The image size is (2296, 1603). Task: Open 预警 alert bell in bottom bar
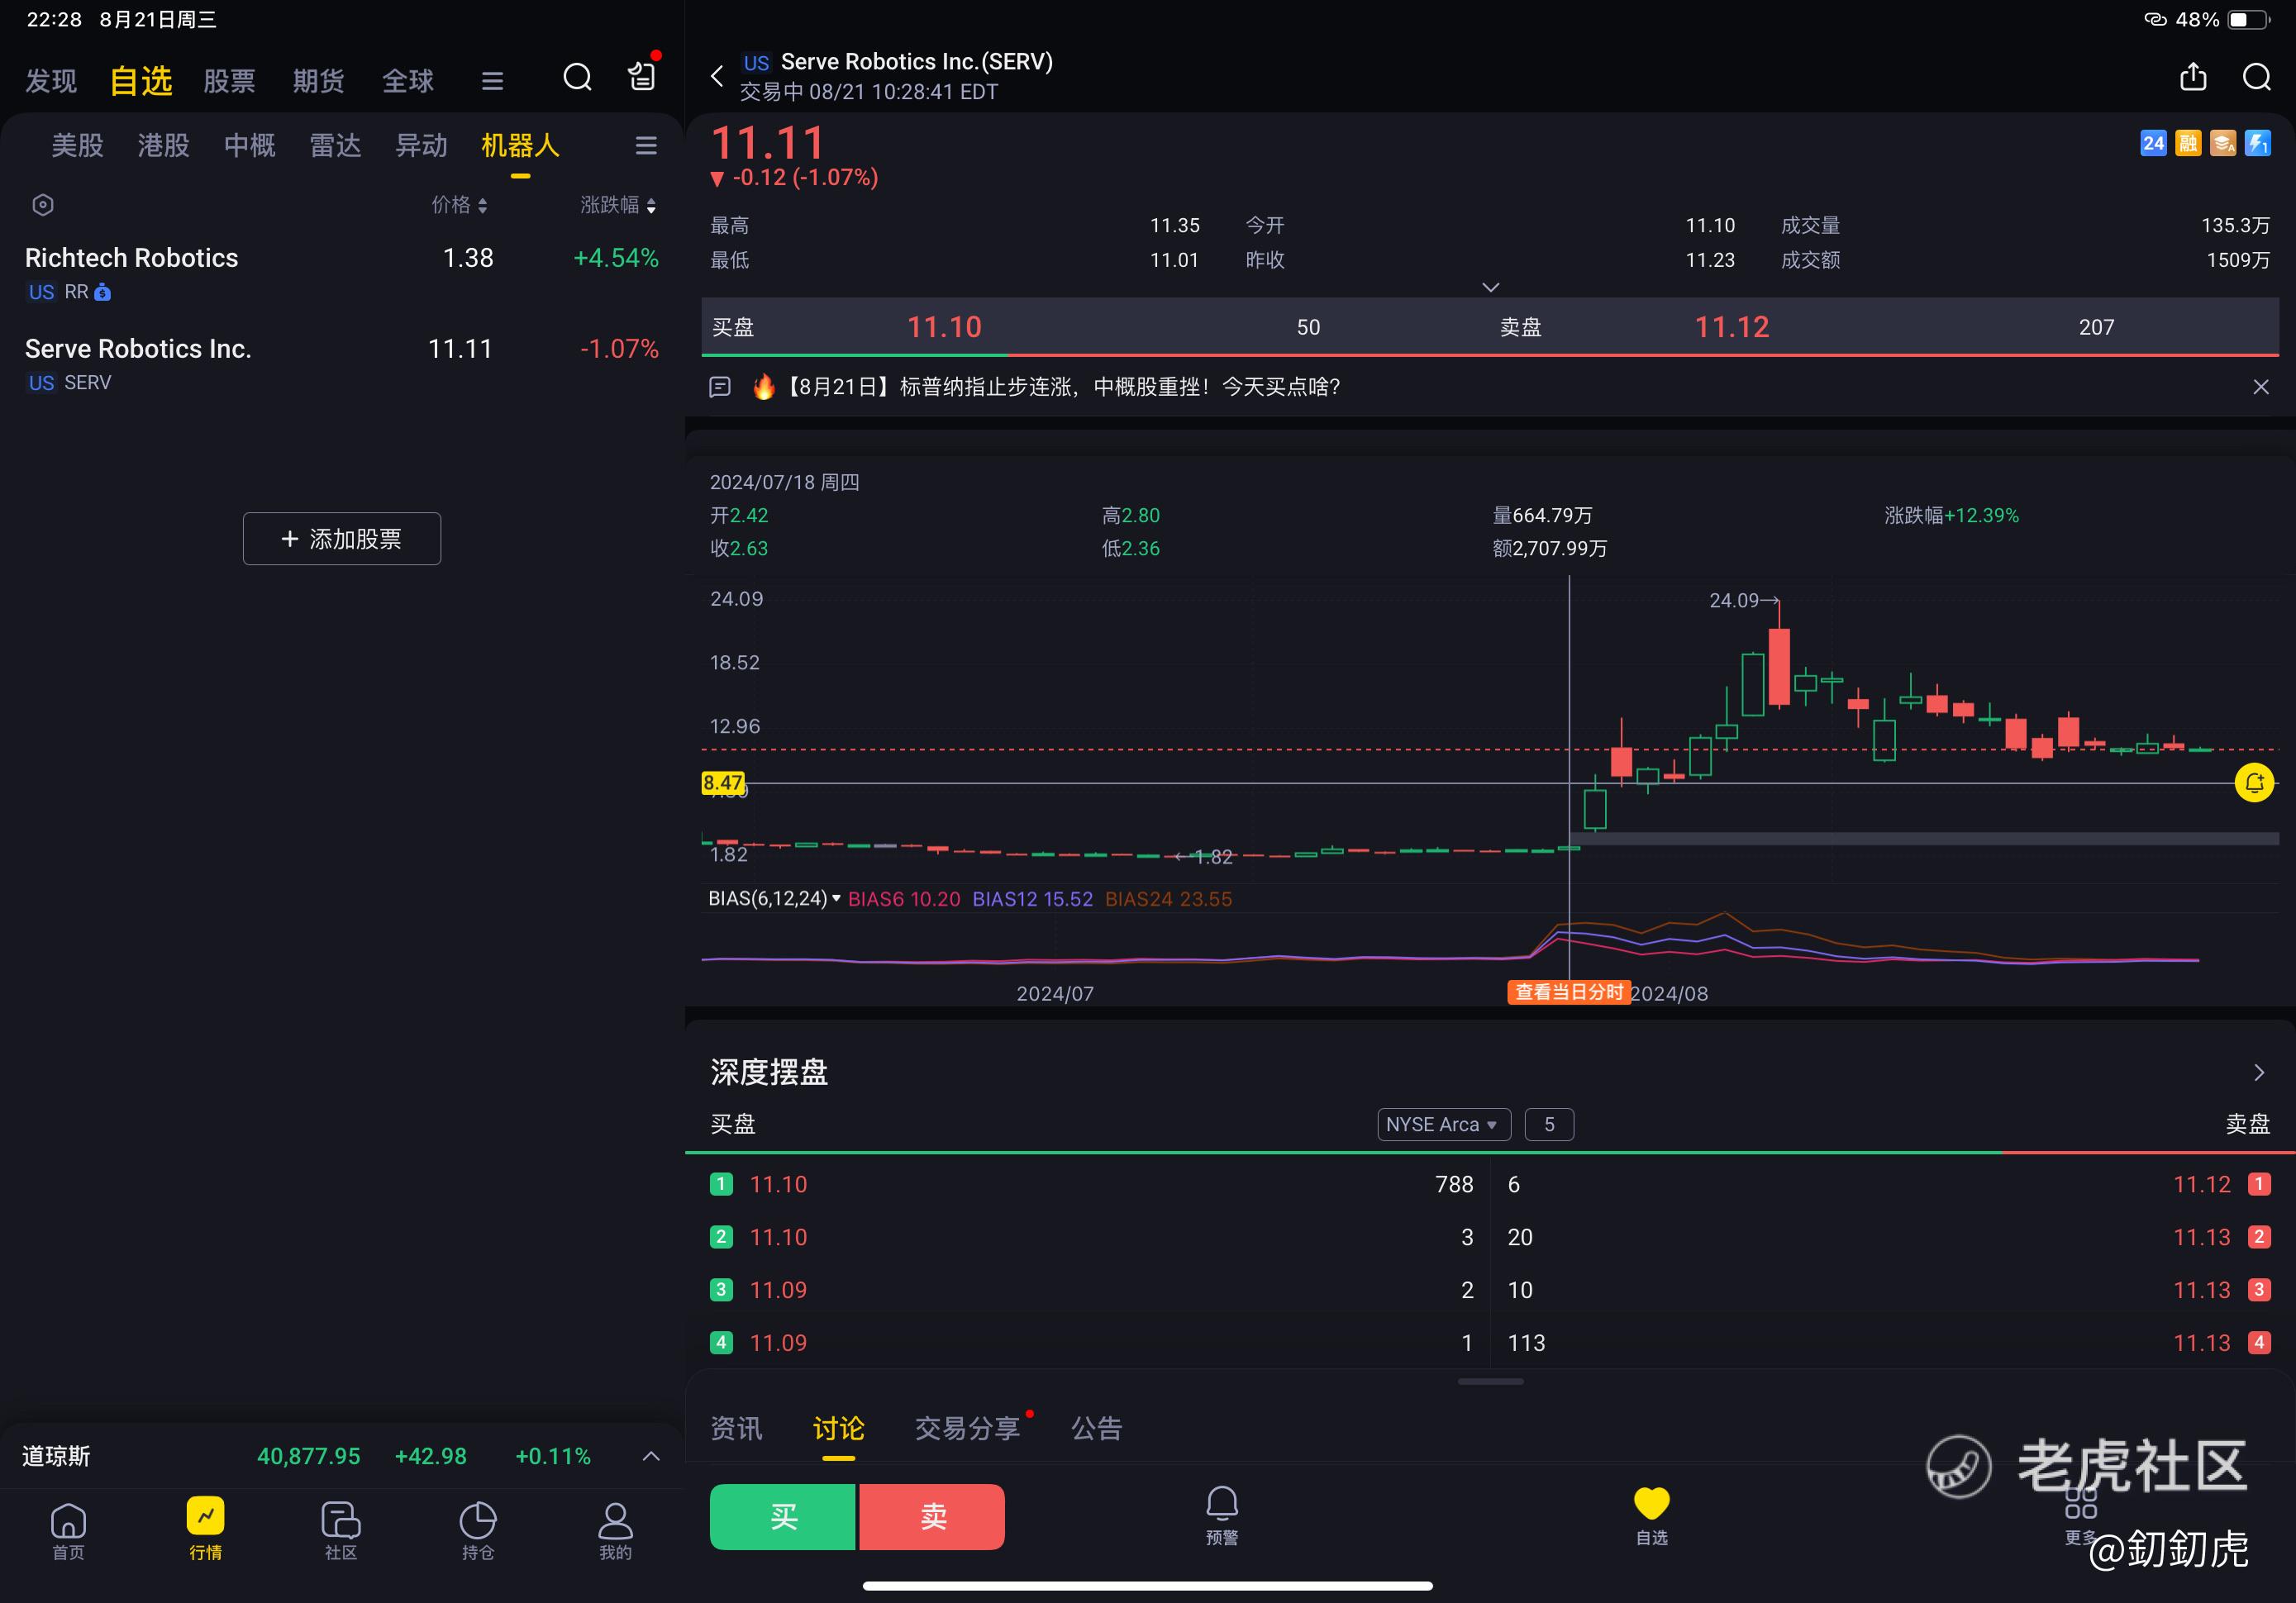point(1222,1516)
